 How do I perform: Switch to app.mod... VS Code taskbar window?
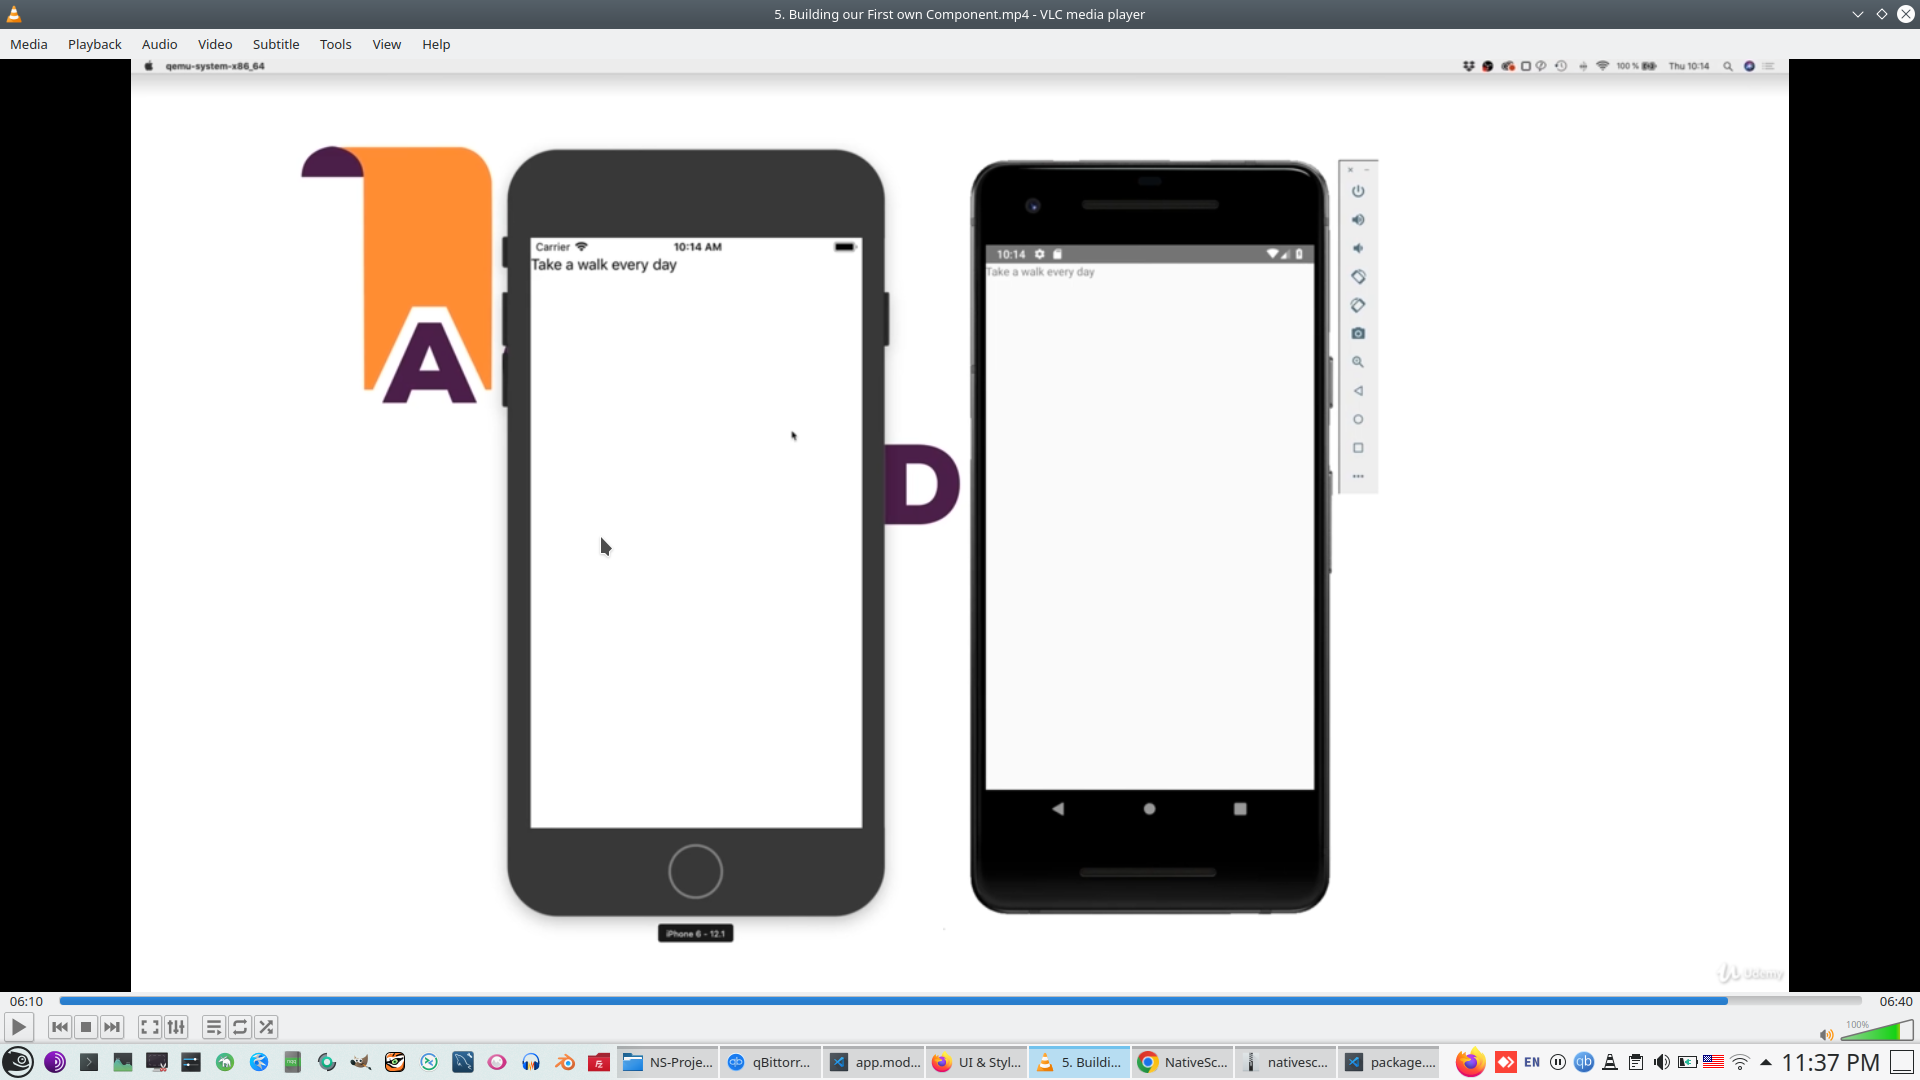click(875, 1062)
